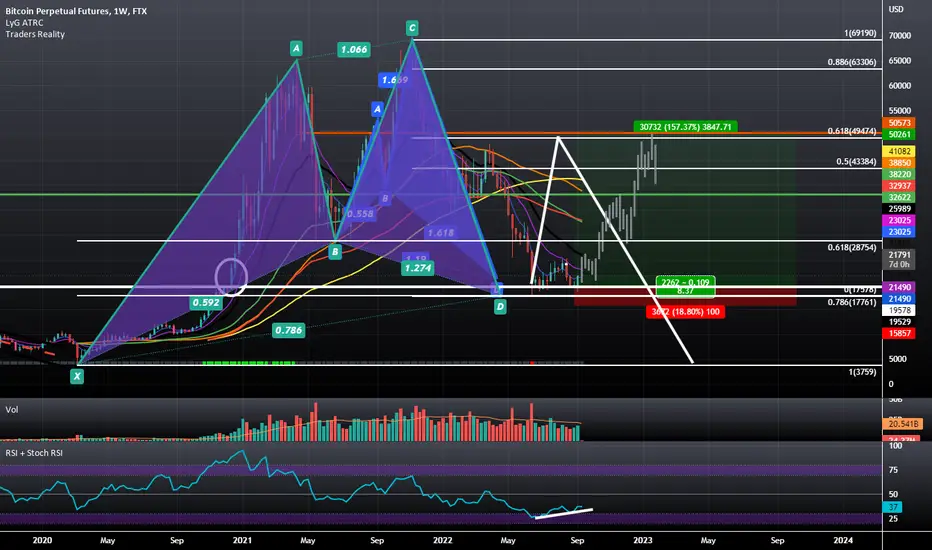The image size is (932, 550).
Task: Click the orange 38850 price tag
Action: [x=899, y=163]
